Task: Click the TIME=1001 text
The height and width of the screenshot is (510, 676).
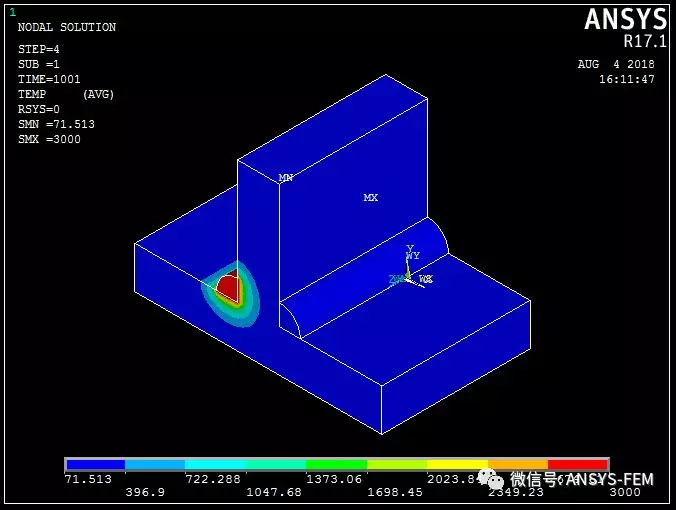Action: point(49,79)
